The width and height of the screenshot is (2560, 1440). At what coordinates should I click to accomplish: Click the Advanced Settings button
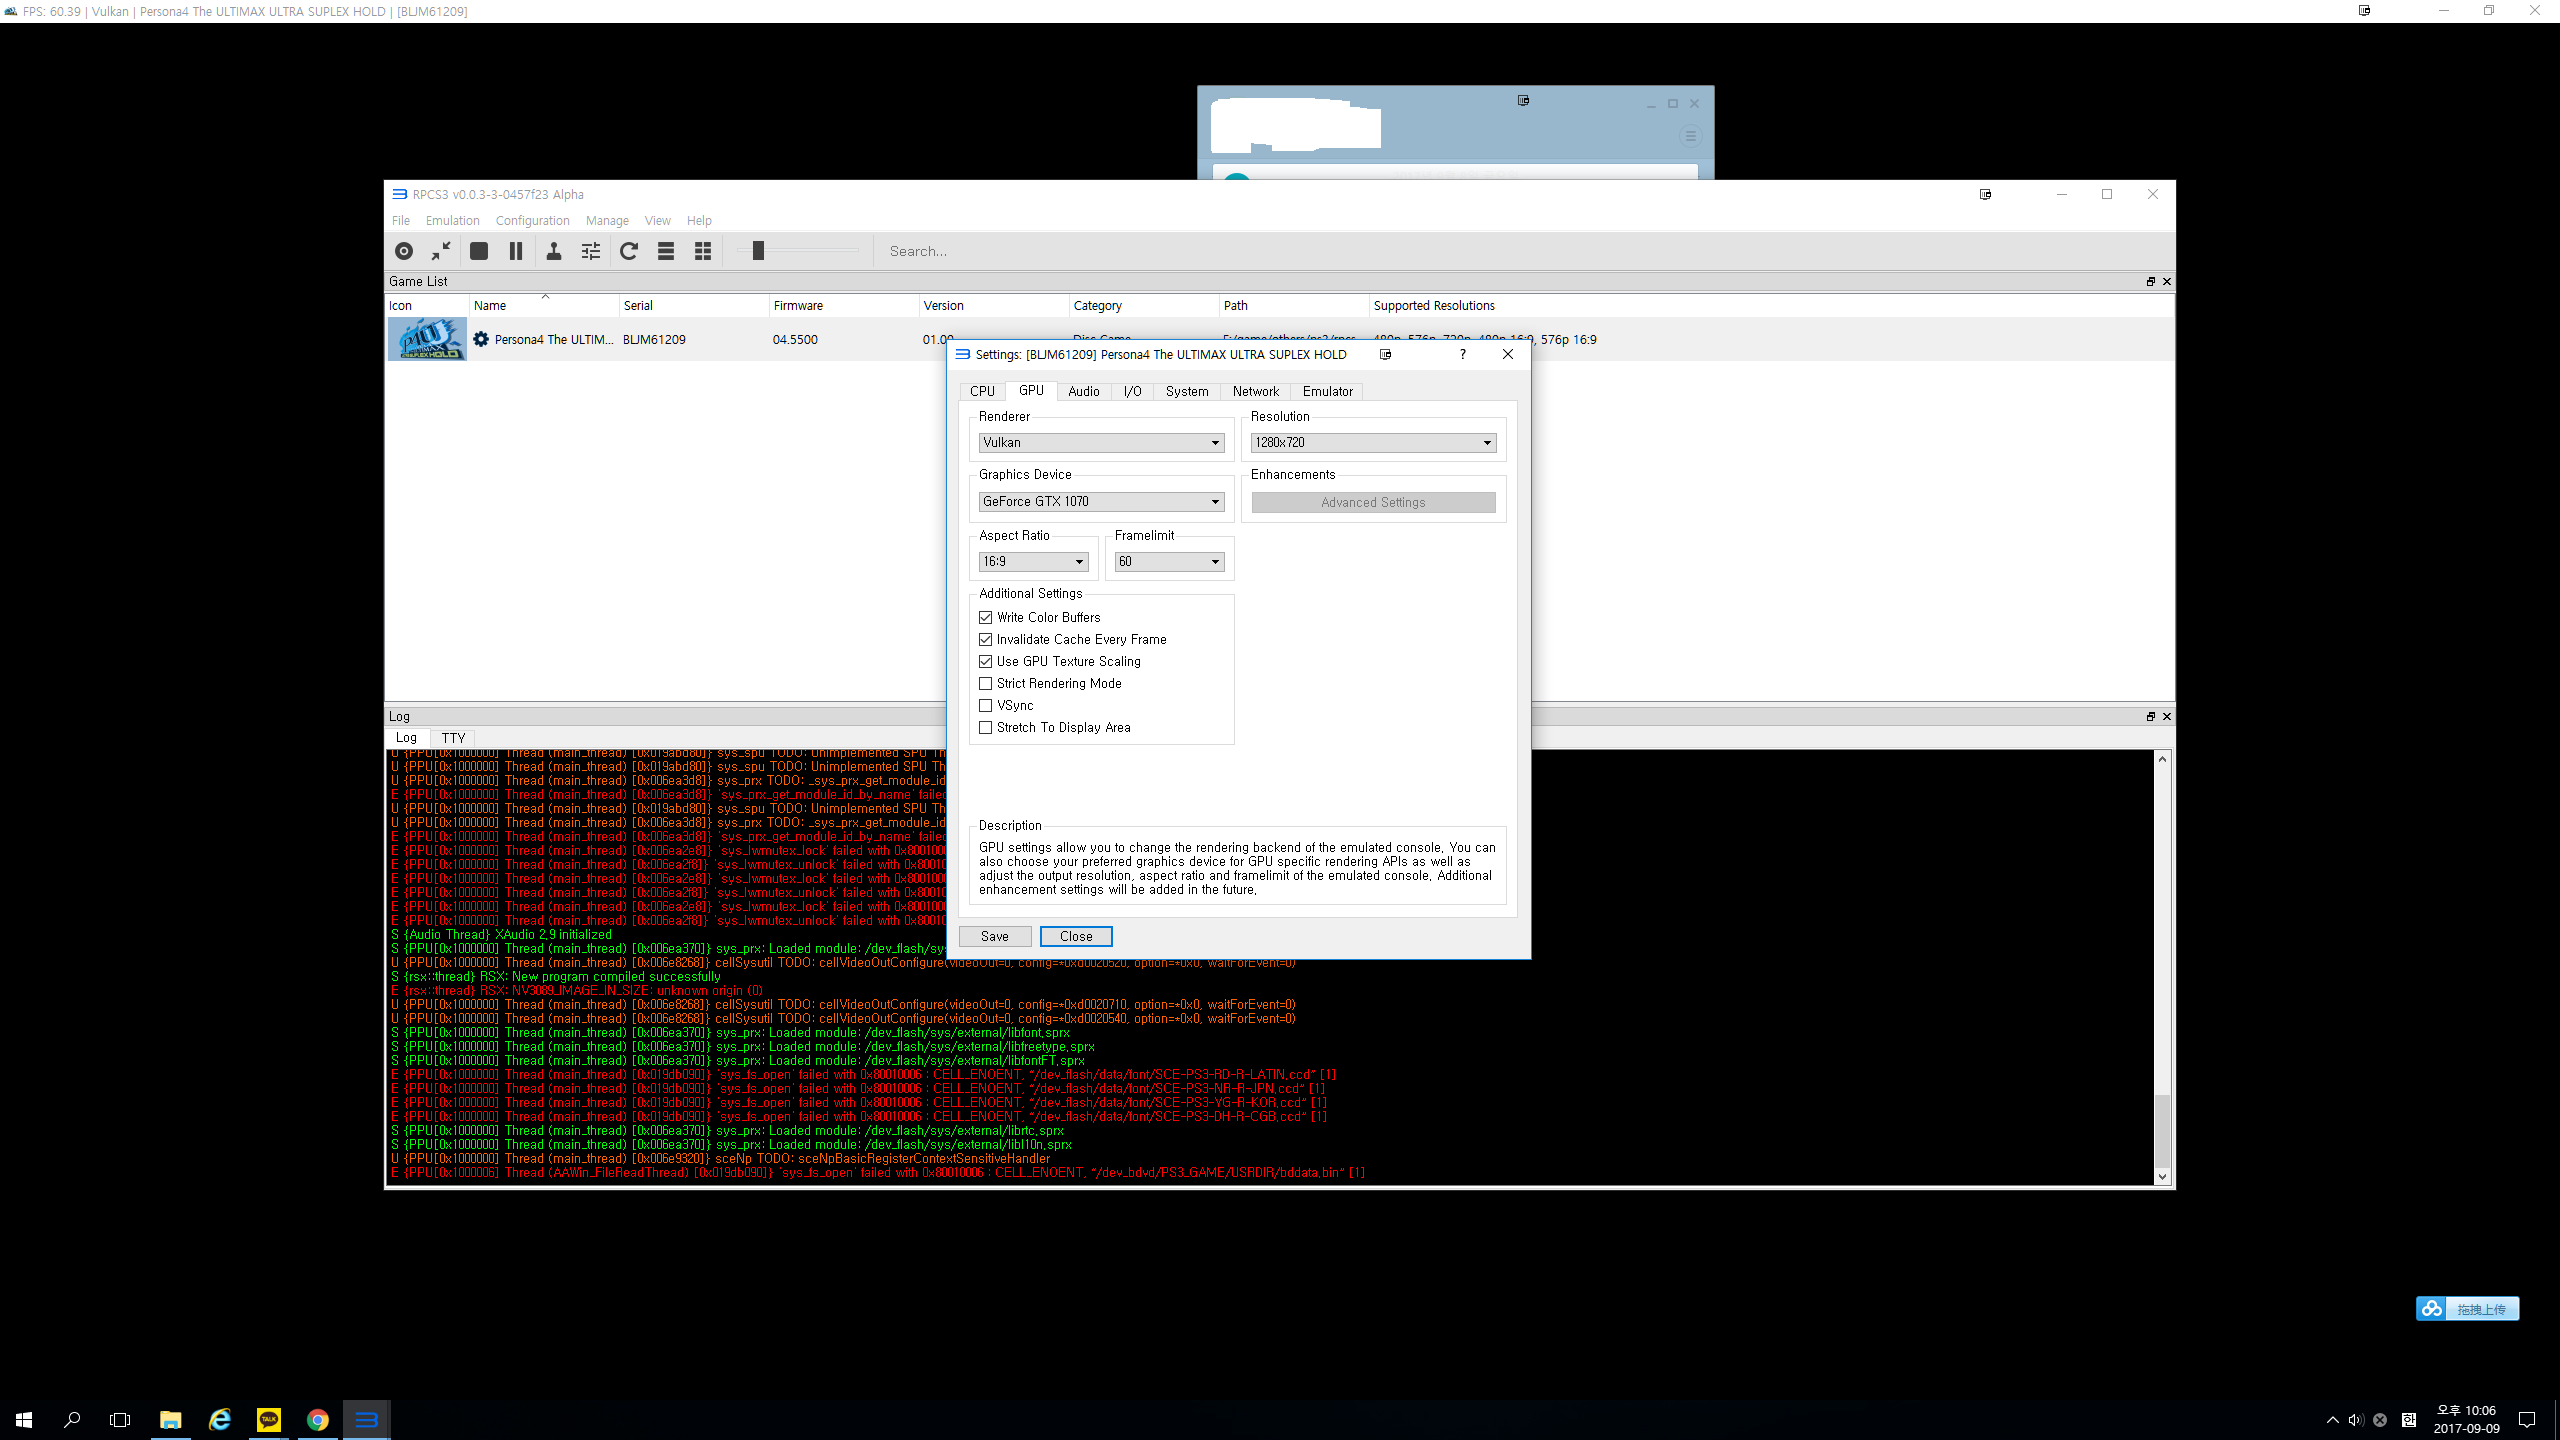click(x=1373, y=502)
